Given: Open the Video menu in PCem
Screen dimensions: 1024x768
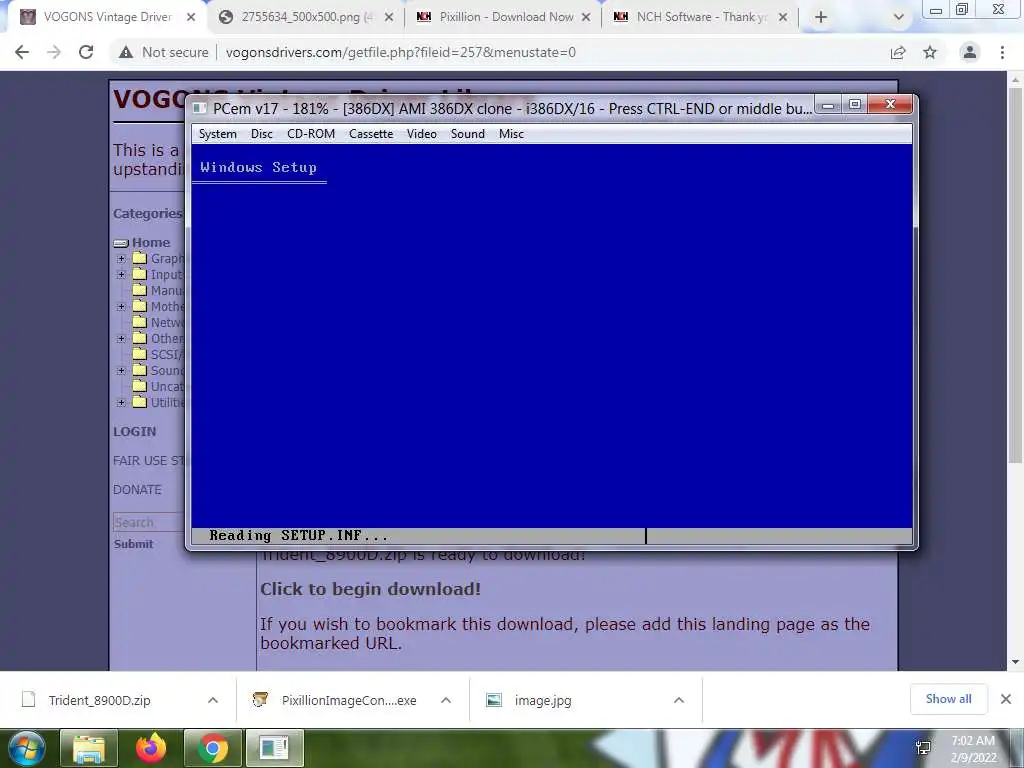Looking at the screenshot, I should click(x=421, y=134).
